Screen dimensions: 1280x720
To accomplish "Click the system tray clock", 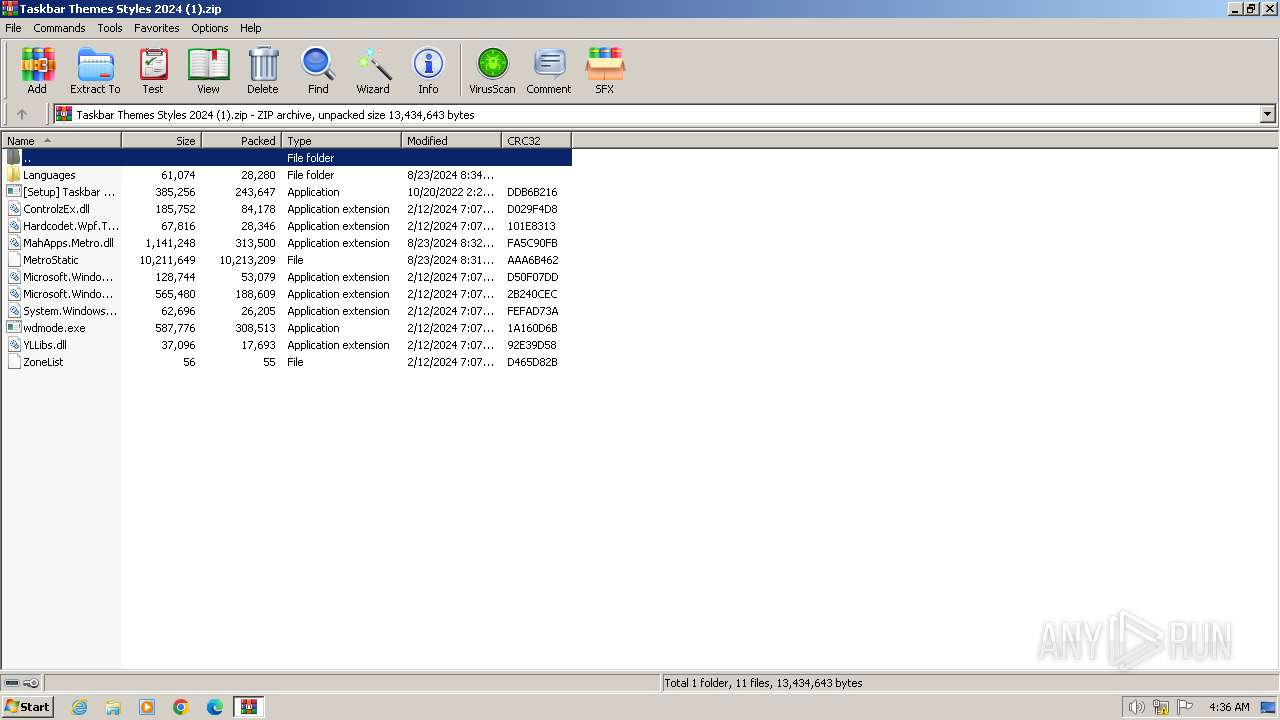I will coord(1229,707).
